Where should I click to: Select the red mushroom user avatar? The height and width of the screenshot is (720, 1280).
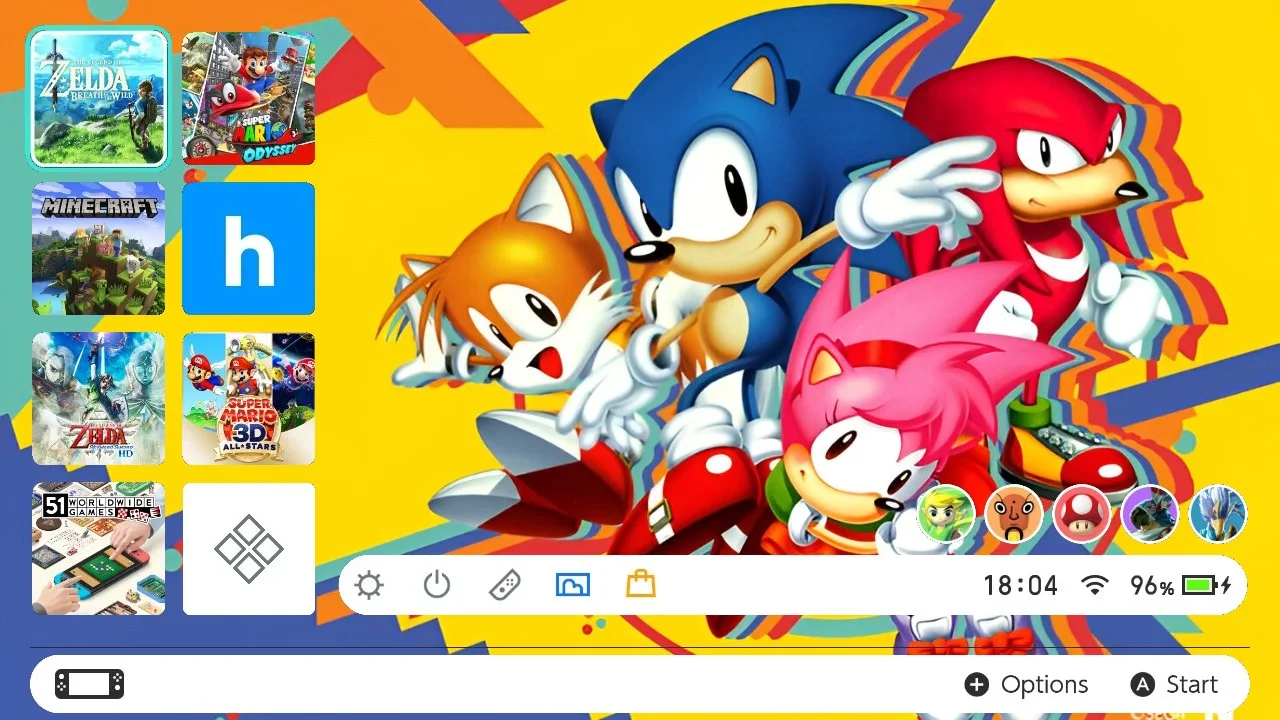1082,514
